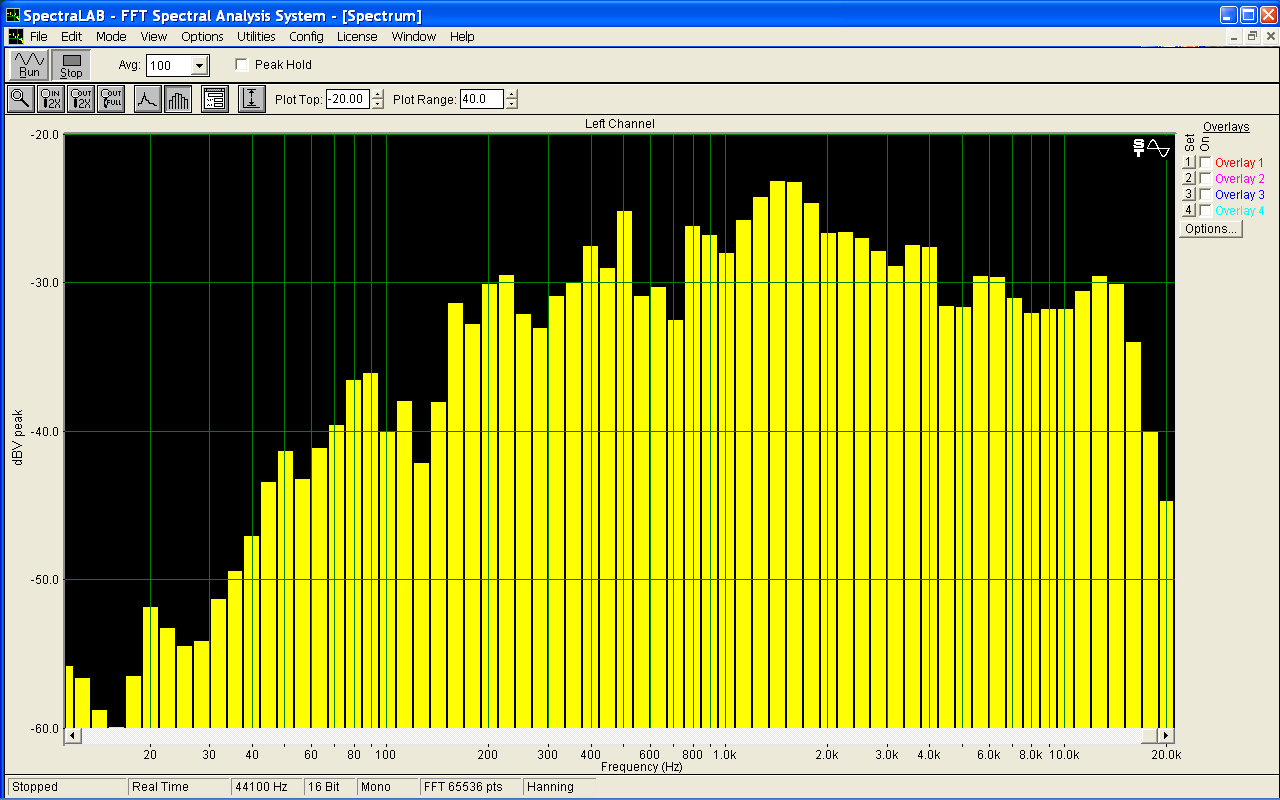This screenshot has height=800, width=1280.
Task: Open the File menu
Action: point(38,36)
